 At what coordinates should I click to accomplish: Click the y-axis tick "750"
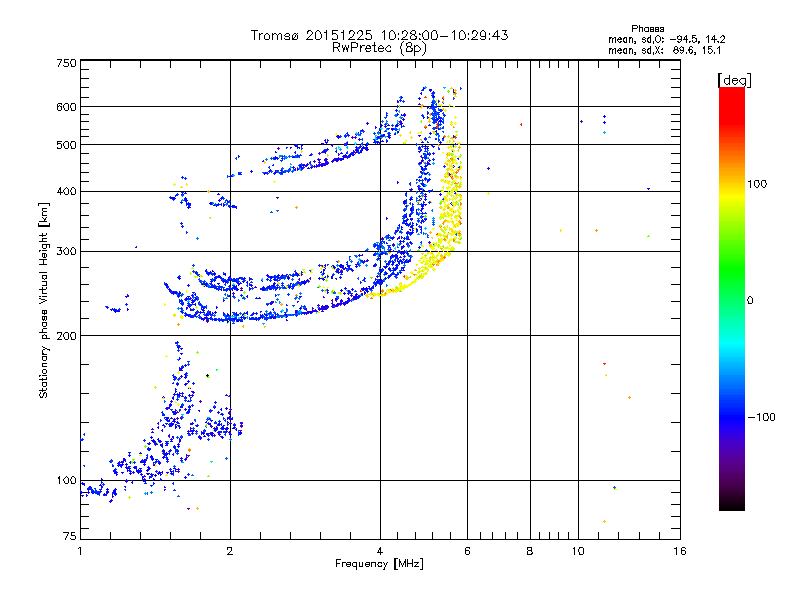pos(67,63)
